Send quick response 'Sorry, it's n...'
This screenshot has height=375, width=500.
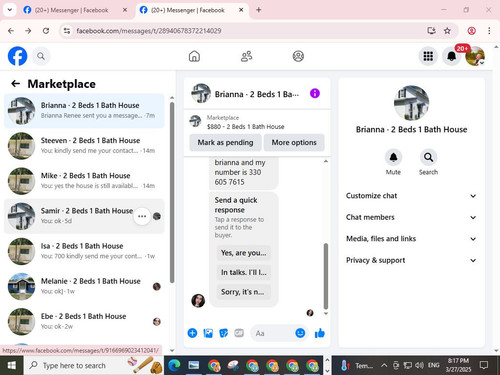pyautogui.click(x=244, y=292)
